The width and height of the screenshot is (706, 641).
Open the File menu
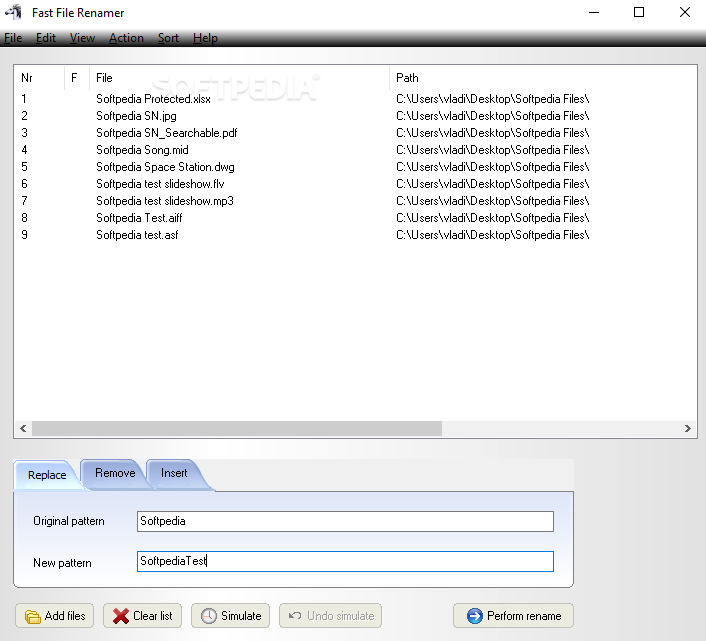pyautogui.click(x=13, y=38)
